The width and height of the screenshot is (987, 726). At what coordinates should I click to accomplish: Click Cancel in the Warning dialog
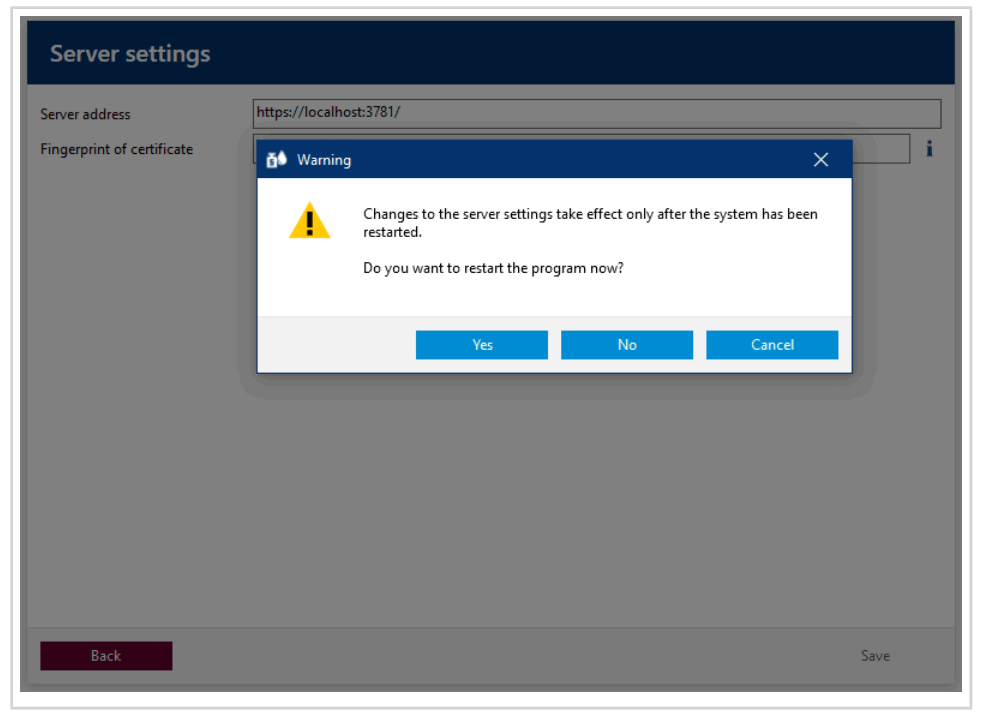771,344
